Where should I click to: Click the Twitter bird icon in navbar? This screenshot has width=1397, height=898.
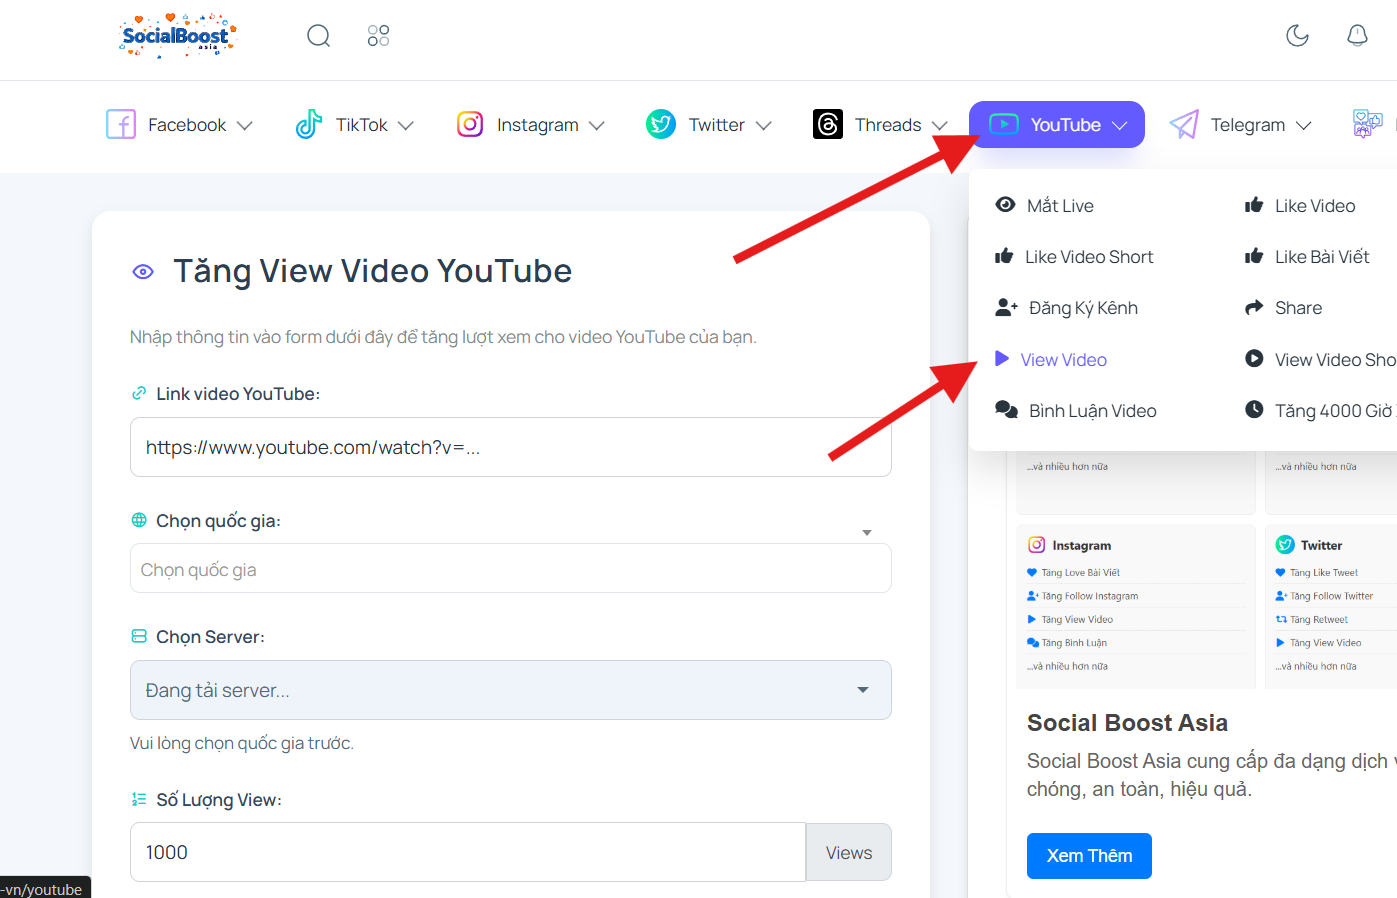click(661, 124)
